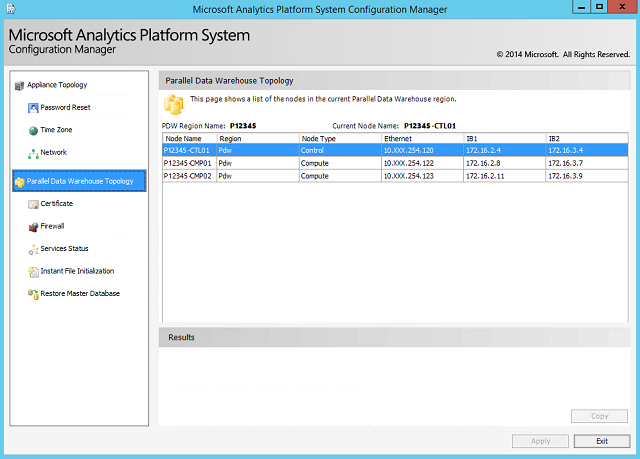Sort table by Node Type column
This screenshot has width=640, height=459.
(340, 138)
